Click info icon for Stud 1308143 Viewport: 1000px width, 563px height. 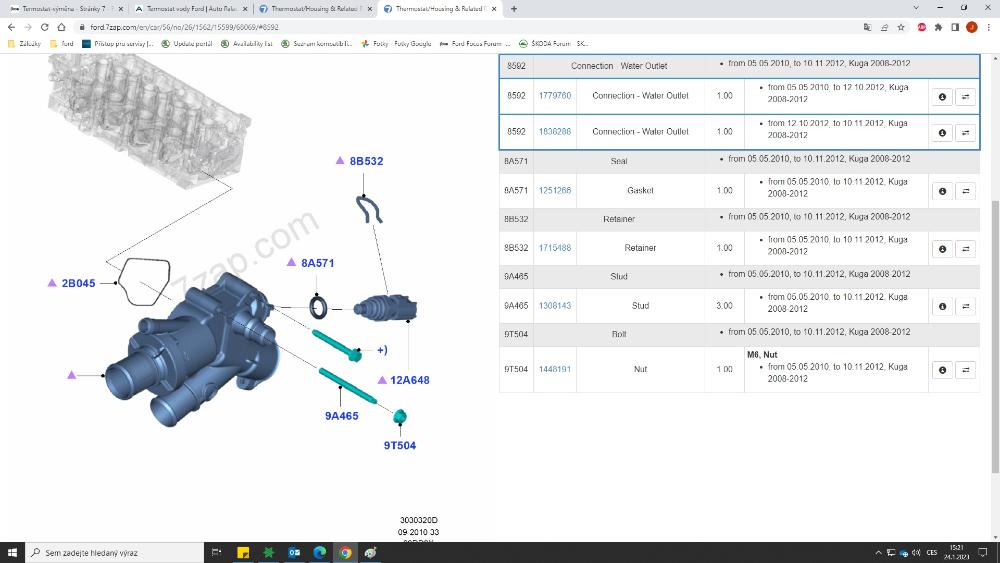[x=942, y=307]
